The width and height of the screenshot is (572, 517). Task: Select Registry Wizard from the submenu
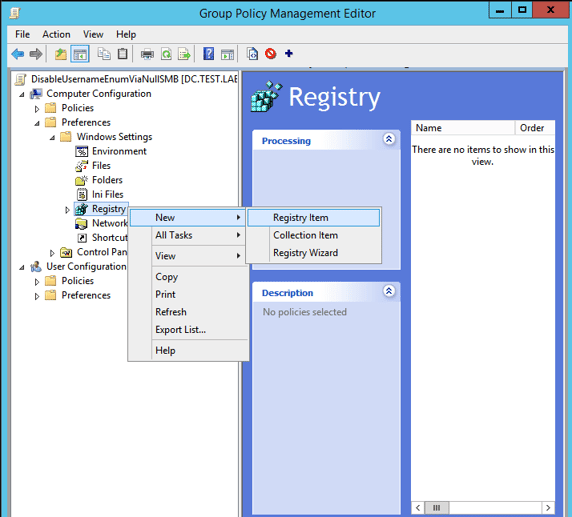click(x=314, y=253)
